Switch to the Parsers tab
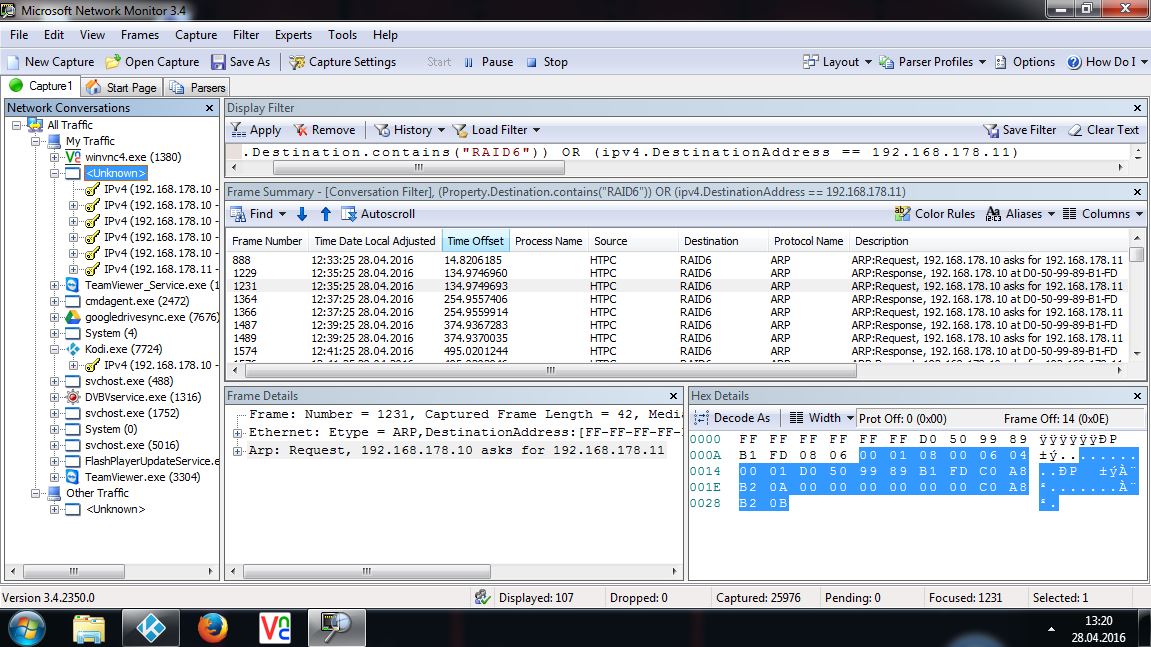 point(197,87)
